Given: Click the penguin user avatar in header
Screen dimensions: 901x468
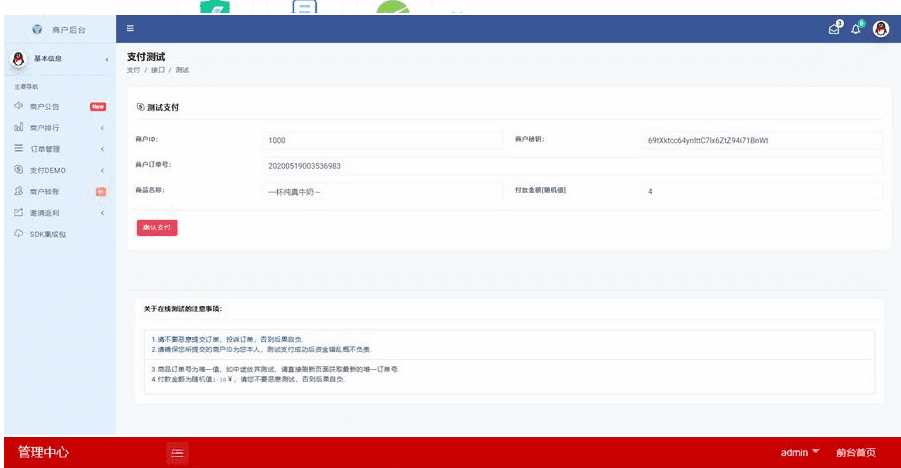Looking at the screenshot, I should [881, 29].
